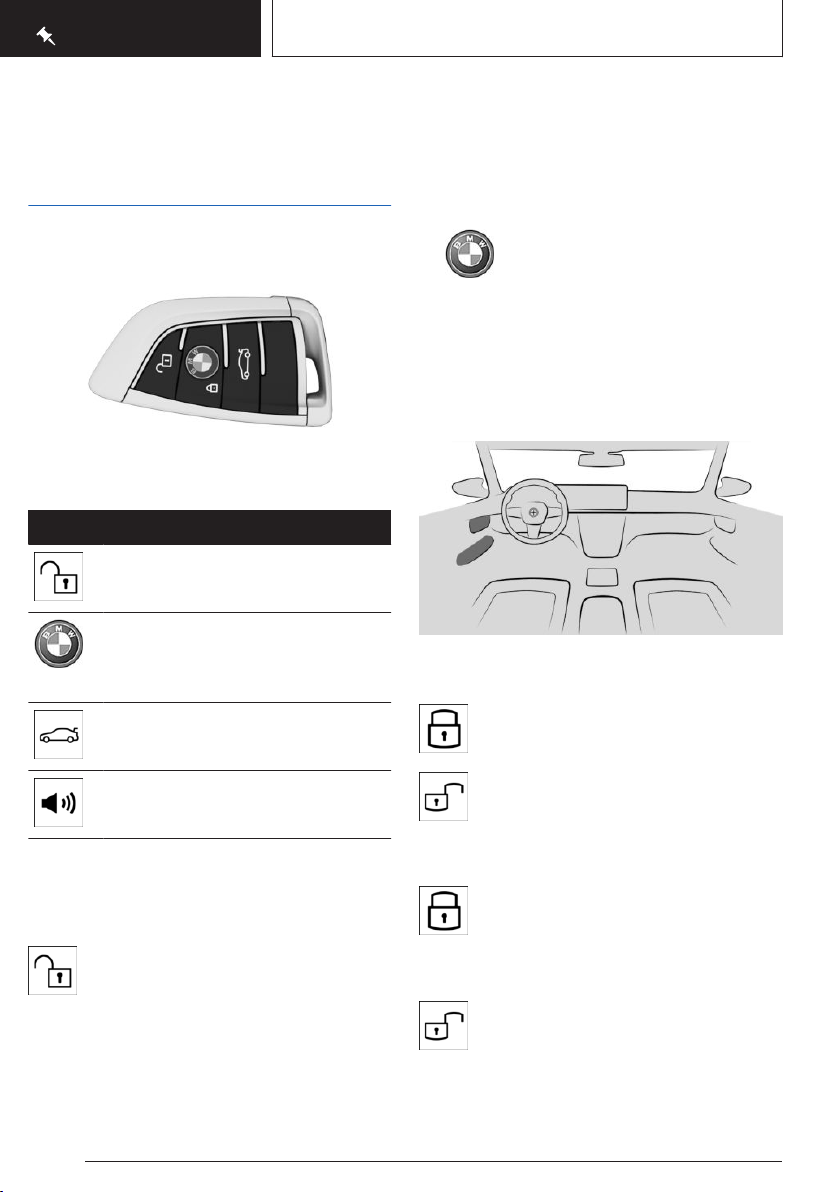Click the pushpin icon in the black header
Viewport: 840px width, 1192px height.
tap(46, 36)
